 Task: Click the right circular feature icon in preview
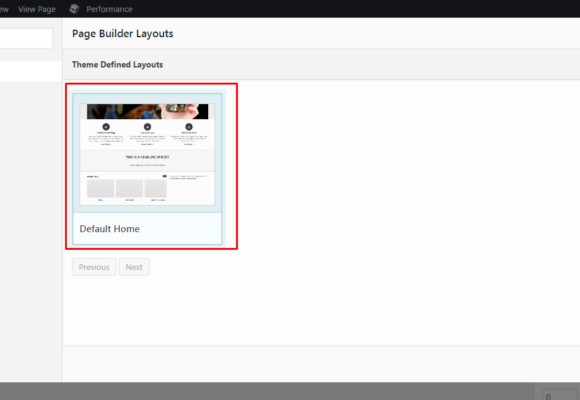pos(189,127)
